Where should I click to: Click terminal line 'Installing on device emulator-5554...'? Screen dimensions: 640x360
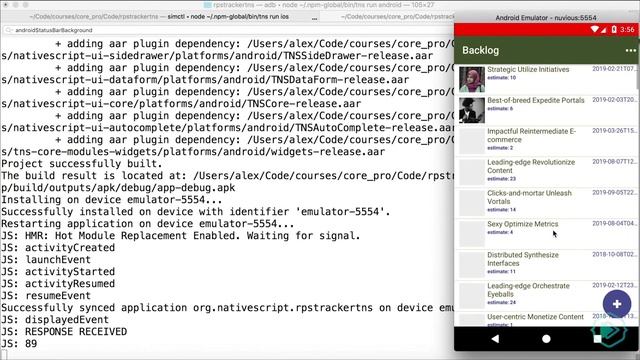112,200
